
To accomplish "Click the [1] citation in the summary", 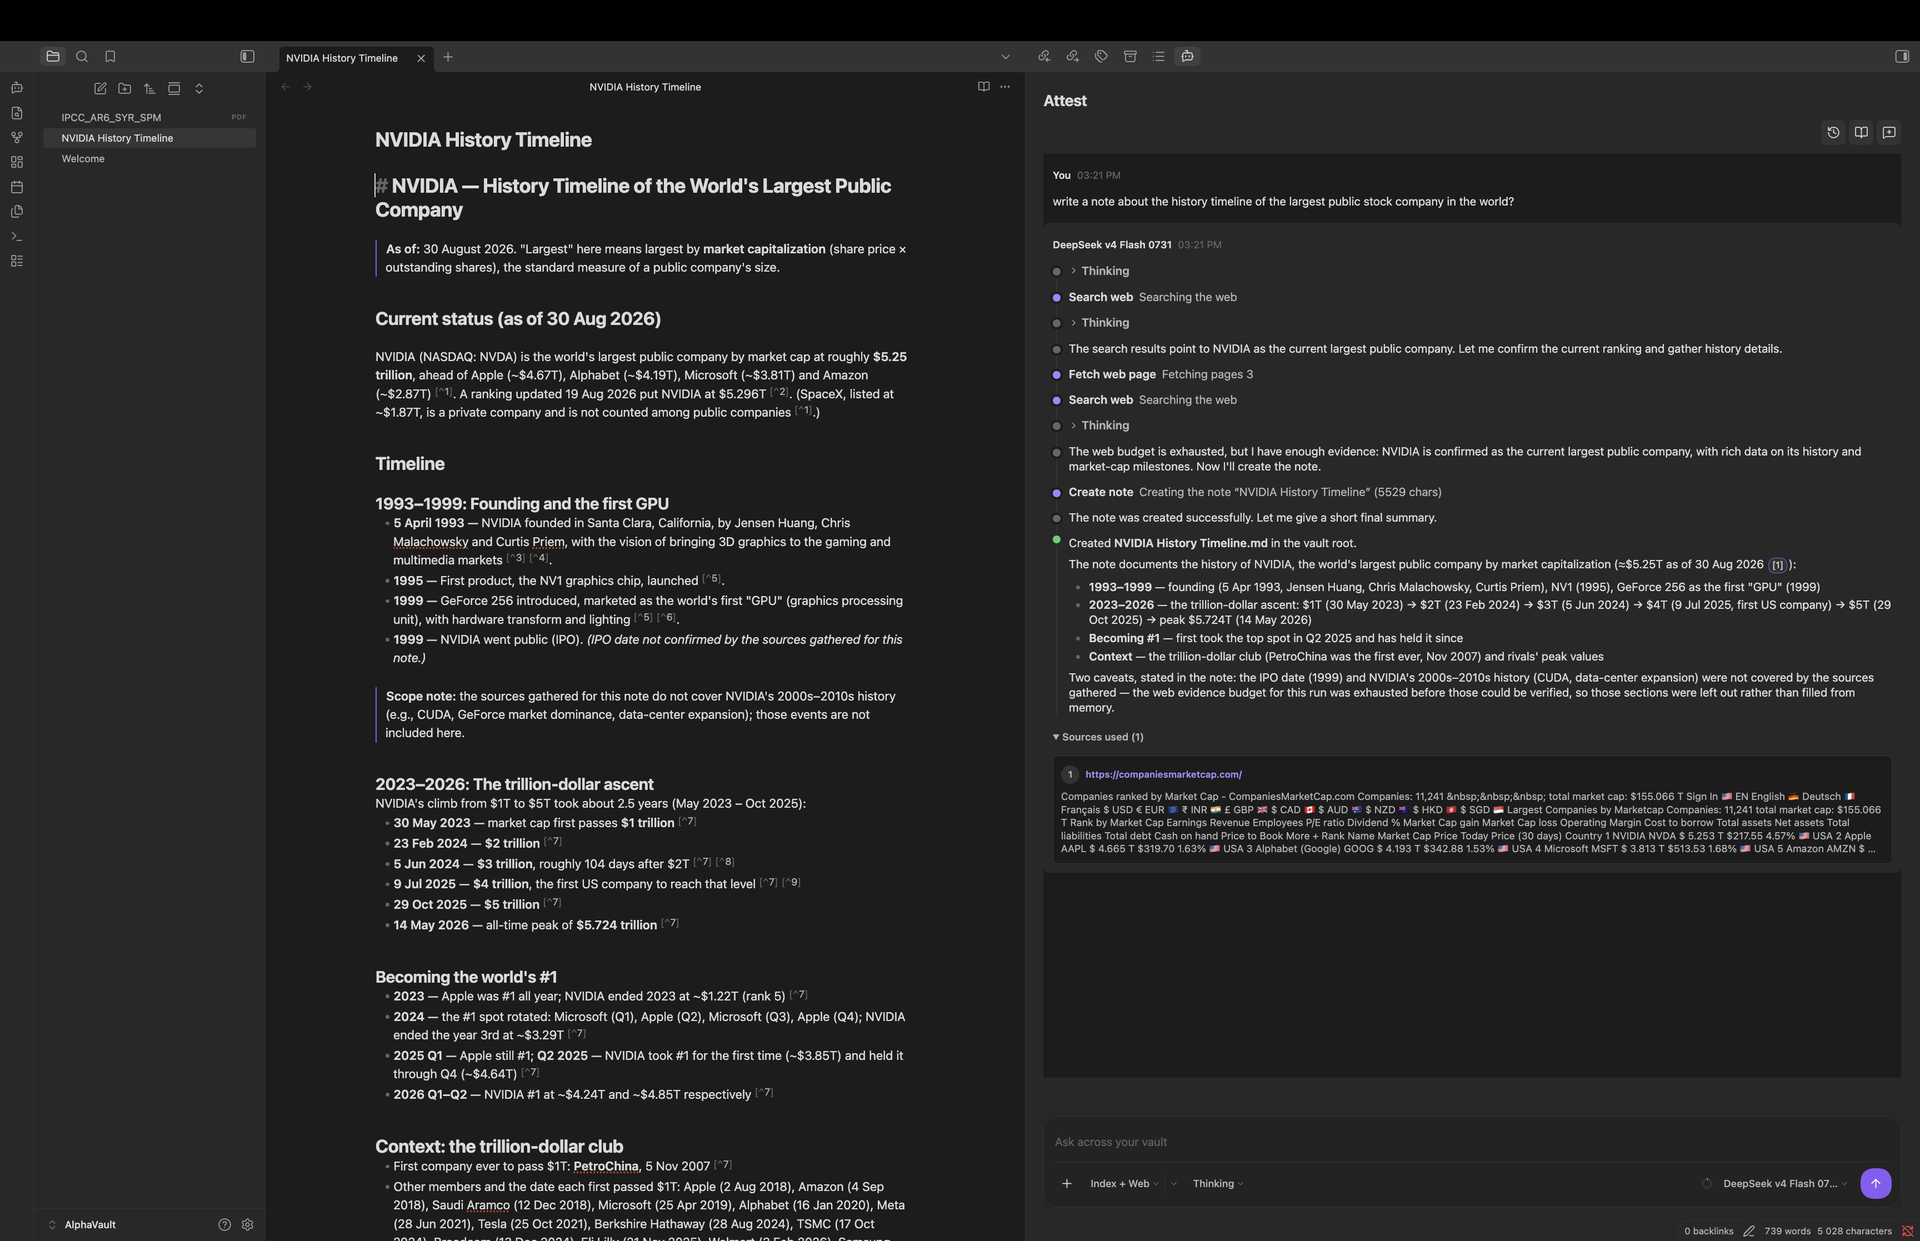I will pyautogui.click(x=1777, y=565).
